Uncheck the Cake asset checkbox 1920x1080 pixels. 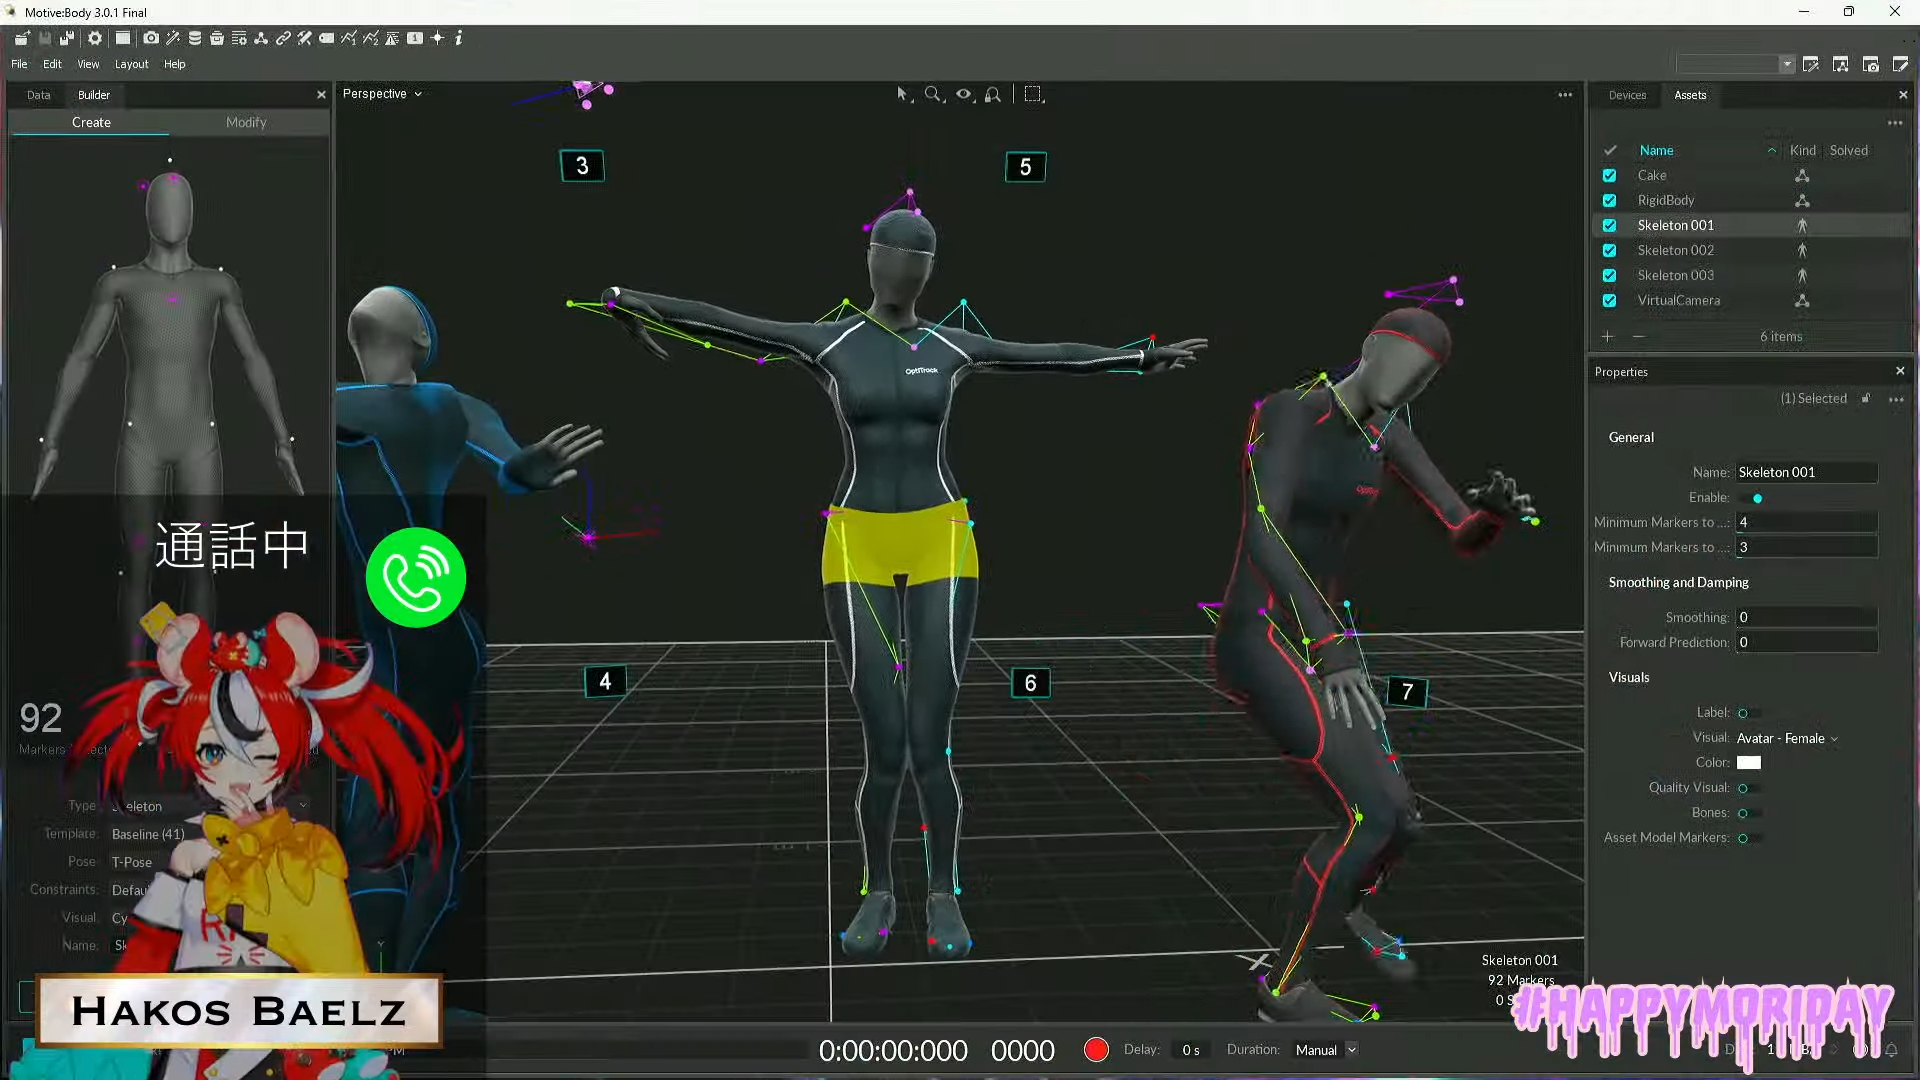[x=1609, y=175]
